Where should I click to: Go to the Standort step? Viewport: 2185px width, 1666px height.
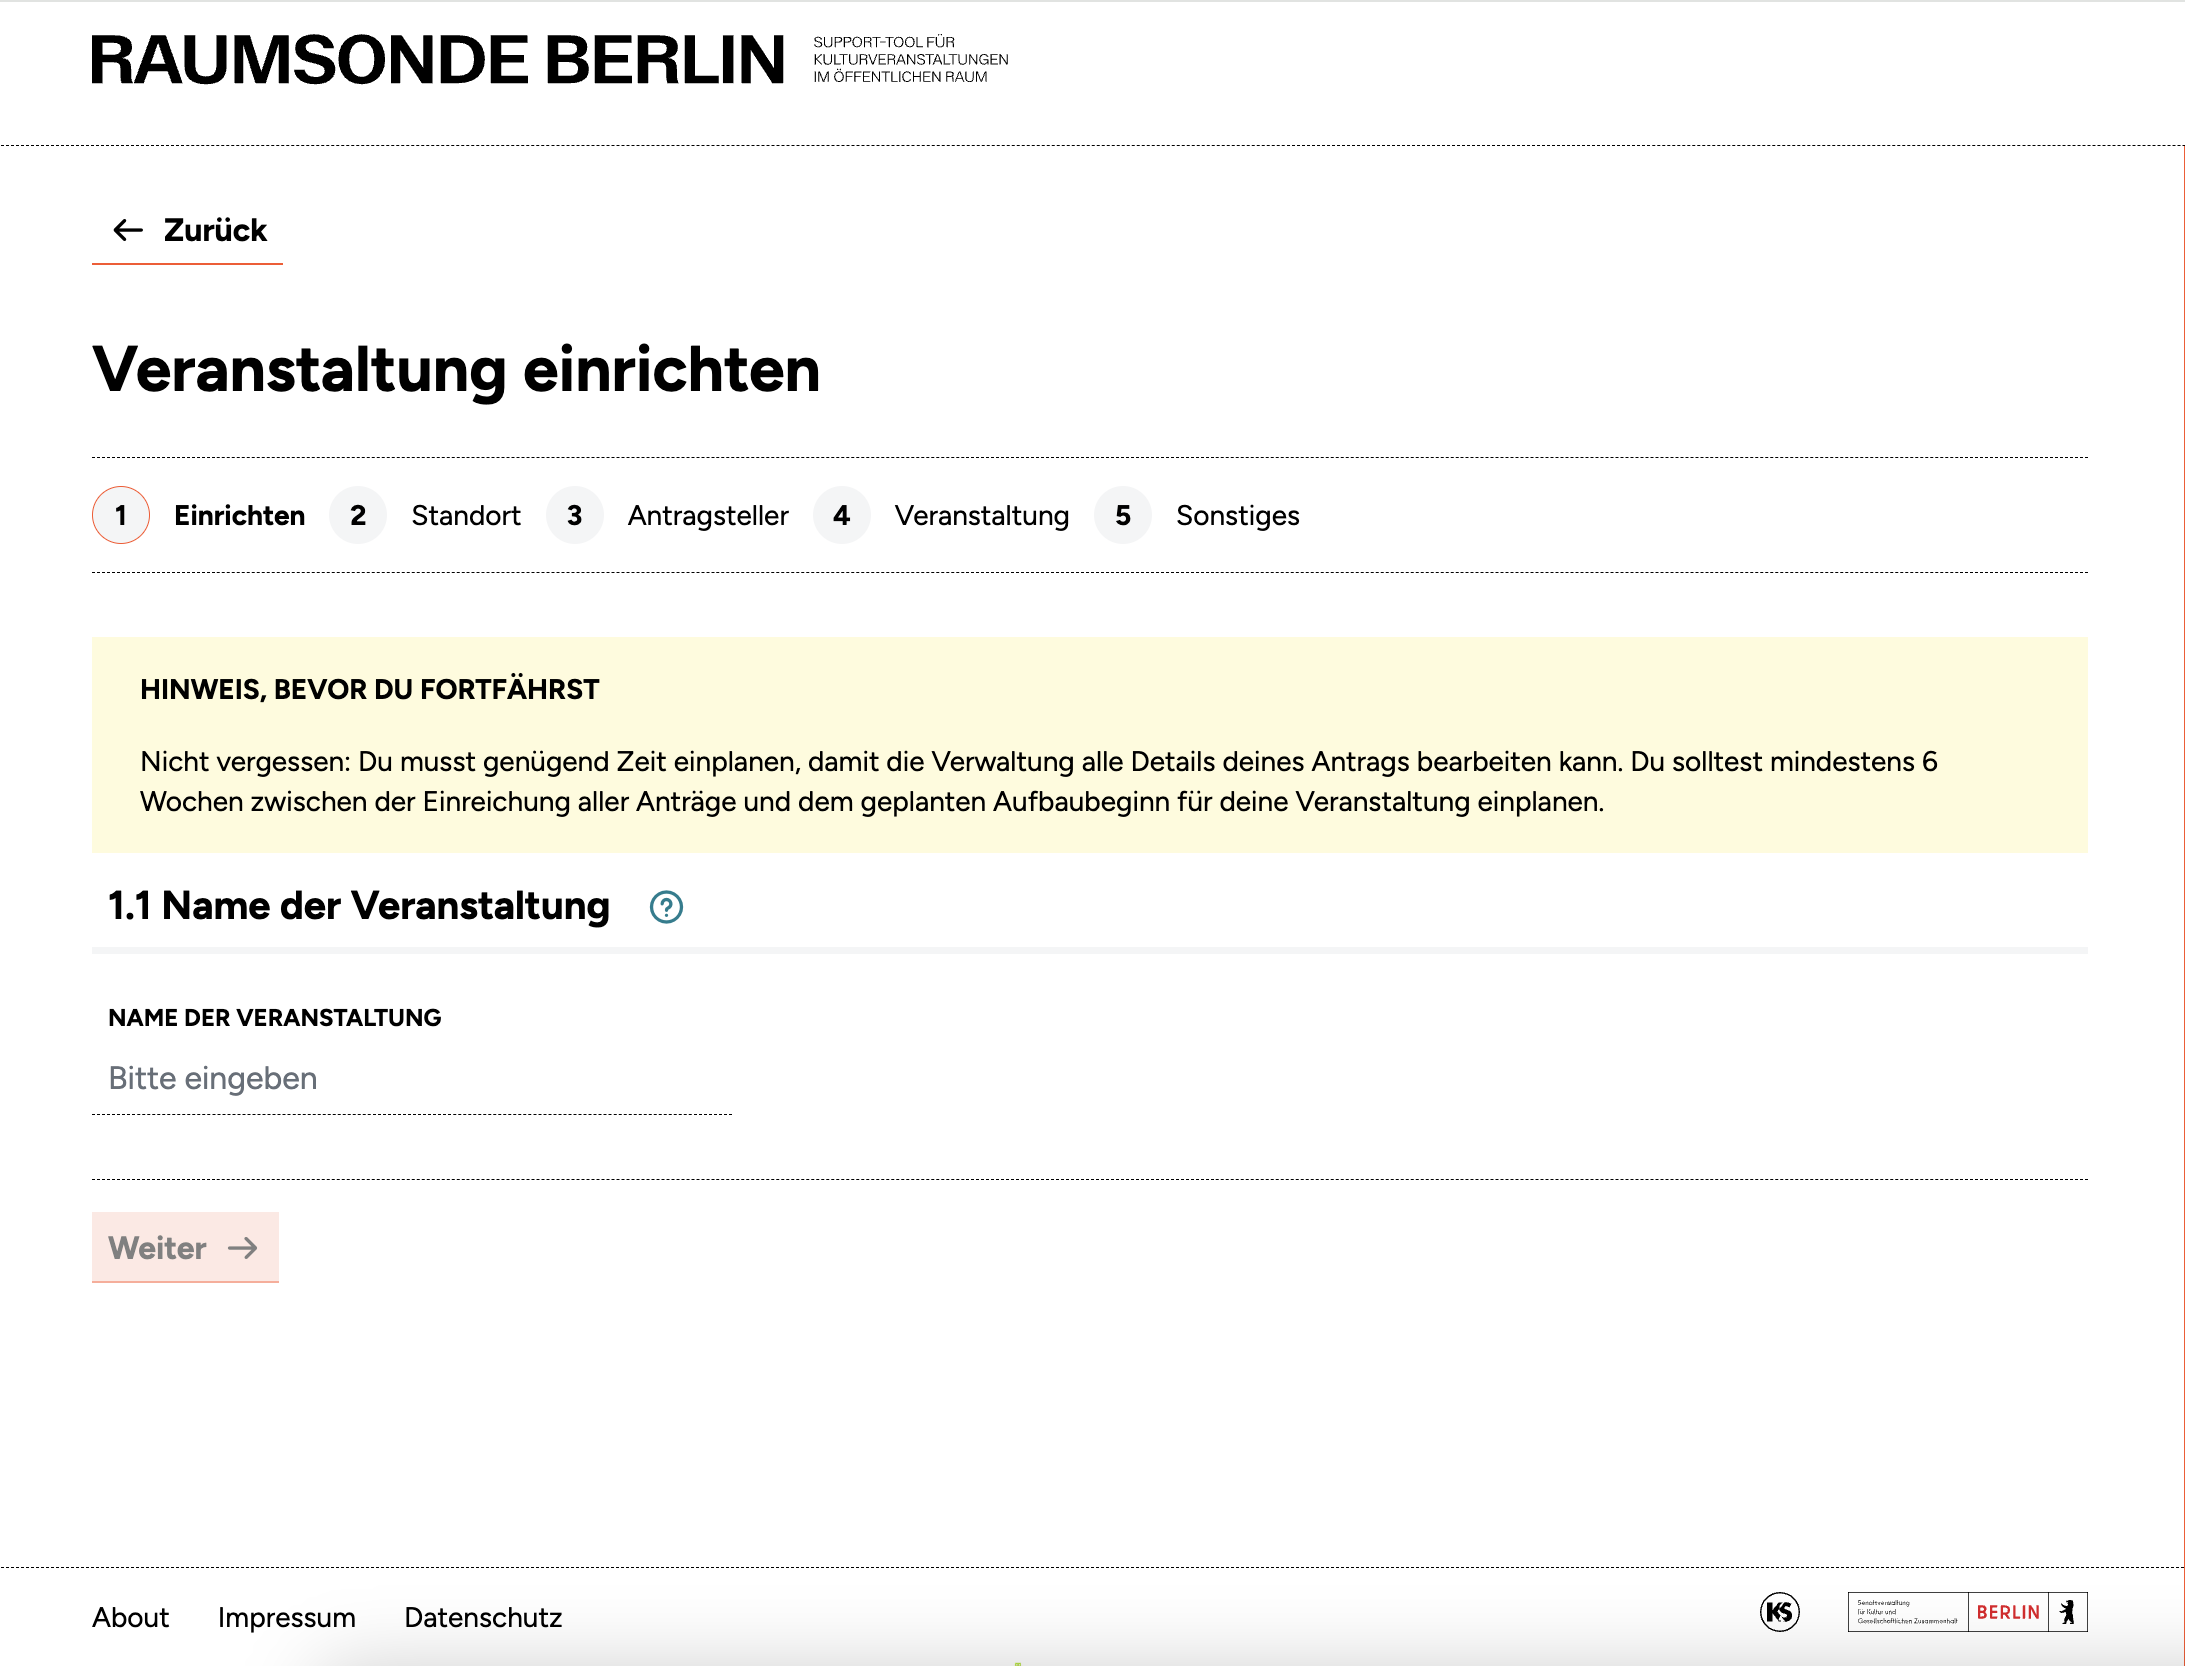point(465,515)
